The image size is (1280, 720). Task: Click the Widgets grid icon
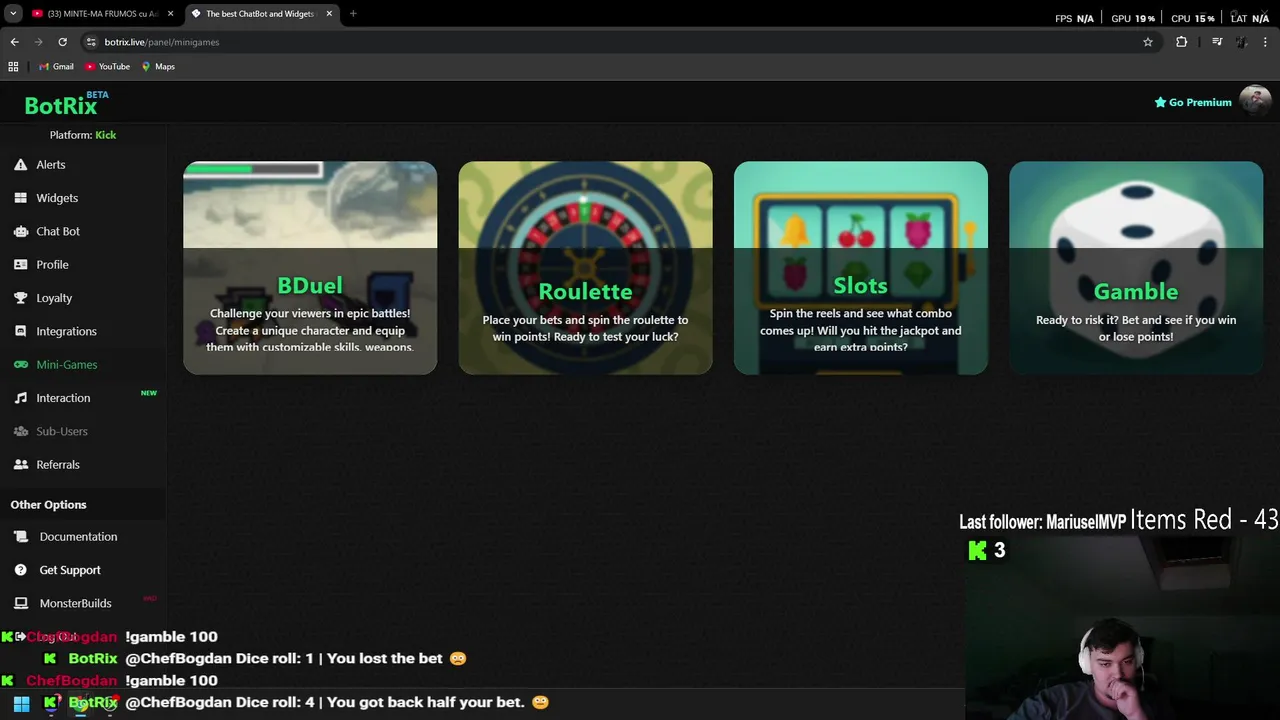[x=20, y=198]
